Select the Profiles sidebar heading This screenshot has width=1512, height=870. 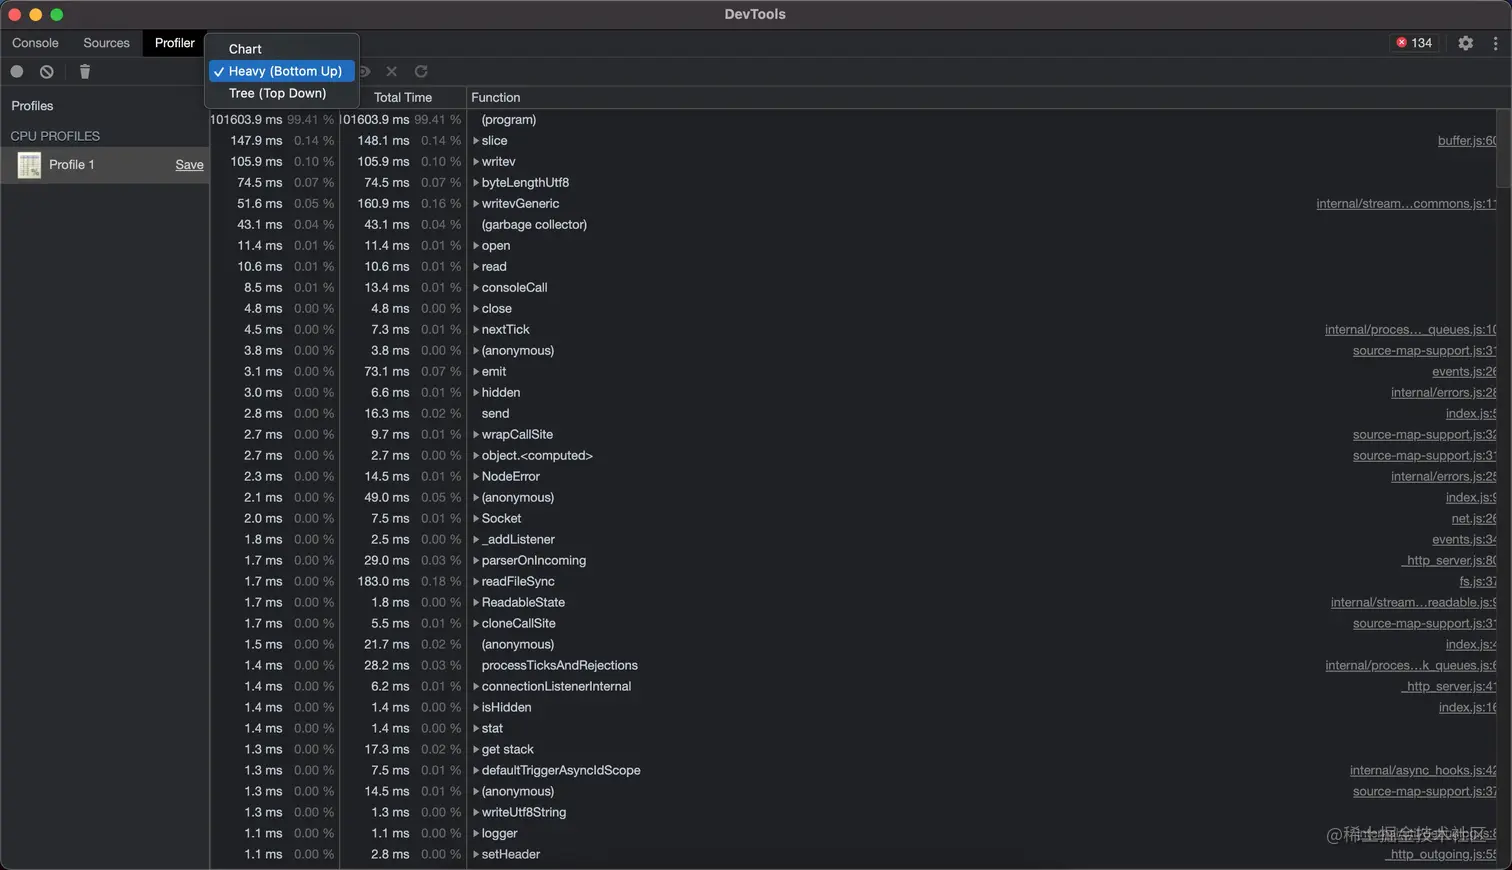pyautogui.click(x=32, y=106)
